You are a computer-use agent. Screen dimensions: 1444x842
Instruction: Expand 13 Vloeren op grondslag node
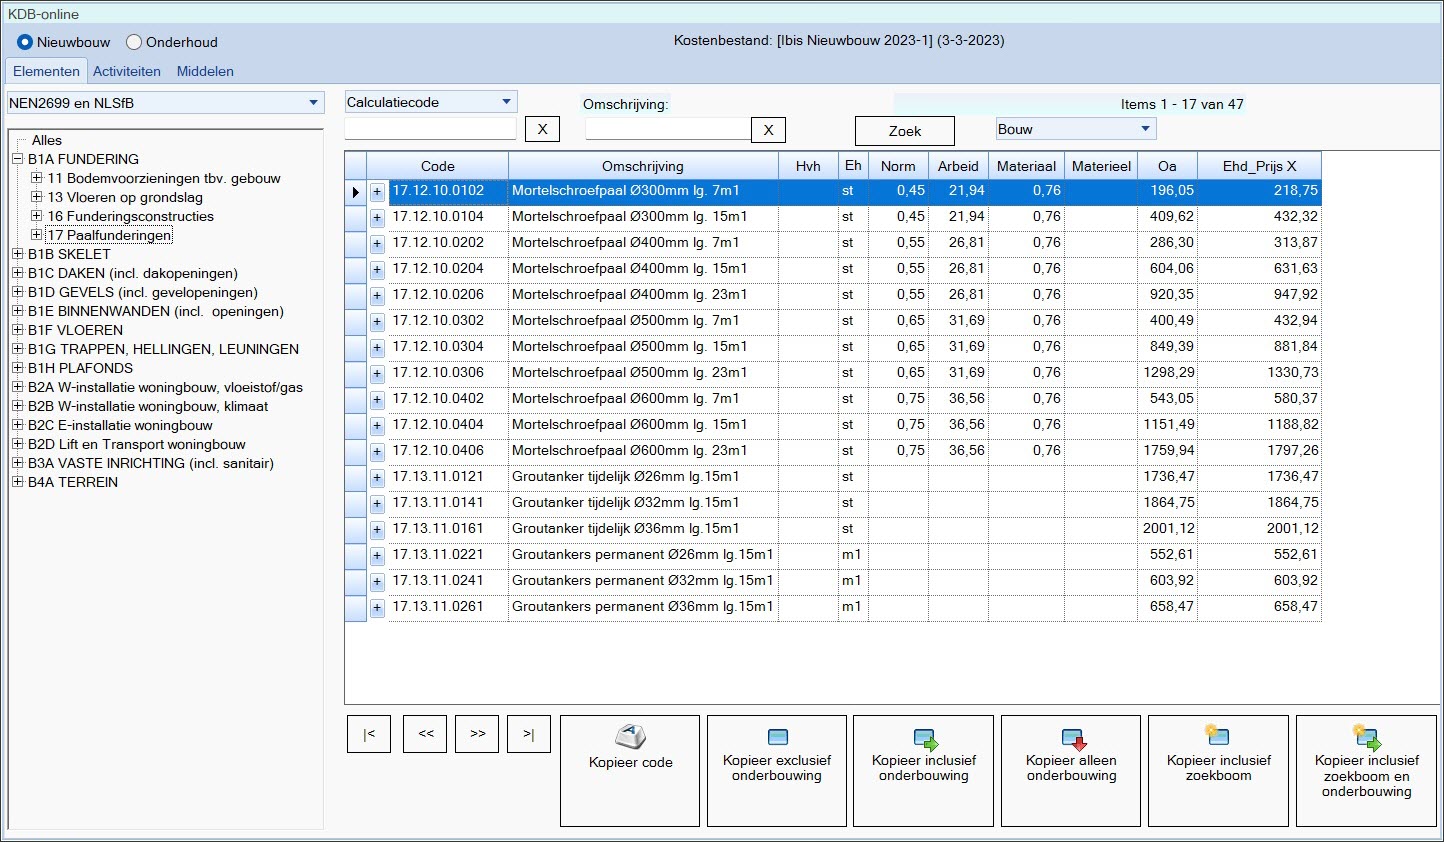[37, 197]
